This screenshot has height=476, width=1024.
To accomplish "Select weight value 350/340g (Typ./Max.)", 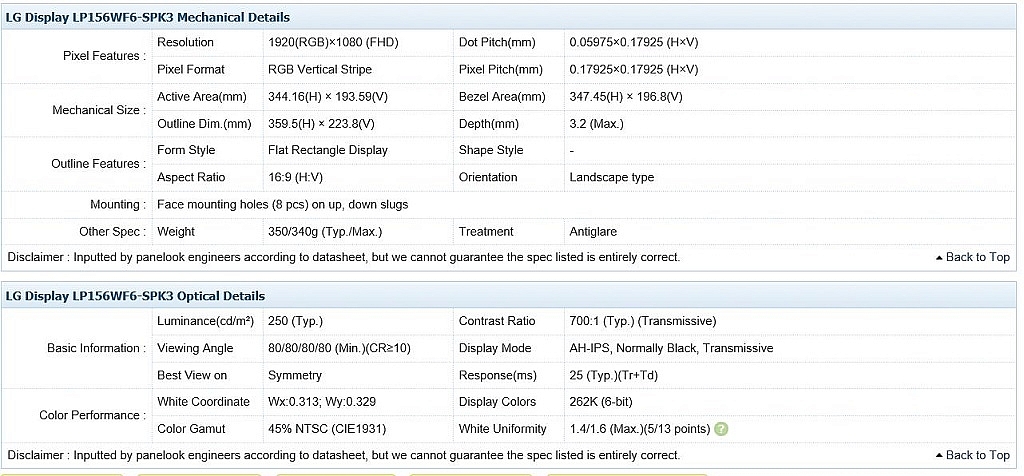I will click(x=325, y=232).
